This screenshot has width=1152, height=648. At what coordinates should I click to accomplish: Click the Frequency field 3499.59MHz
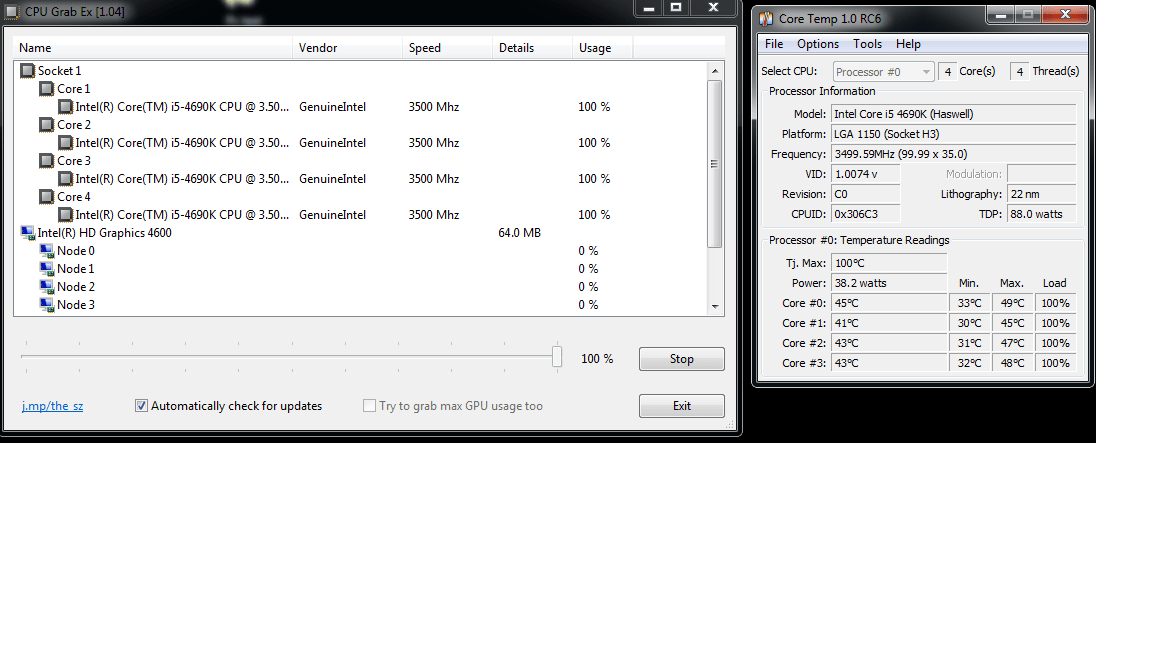click(954, 154)
